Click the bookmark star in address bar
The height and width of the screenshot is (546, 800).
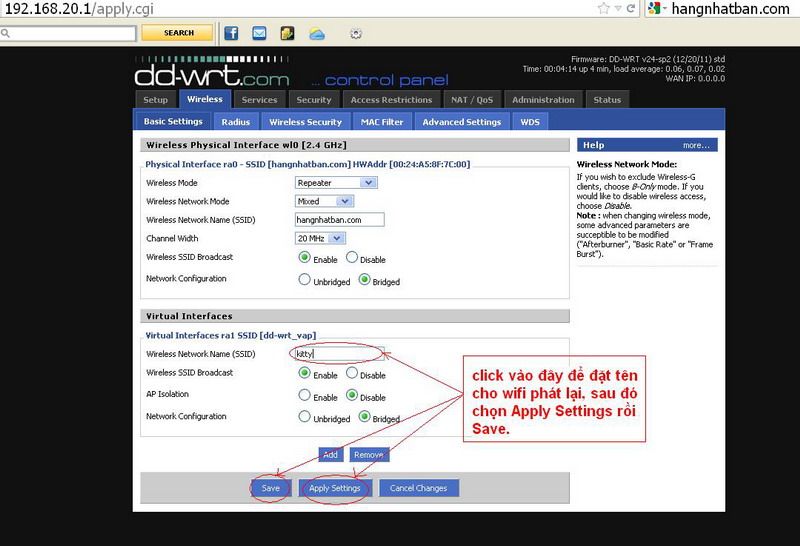coord(604,8)
